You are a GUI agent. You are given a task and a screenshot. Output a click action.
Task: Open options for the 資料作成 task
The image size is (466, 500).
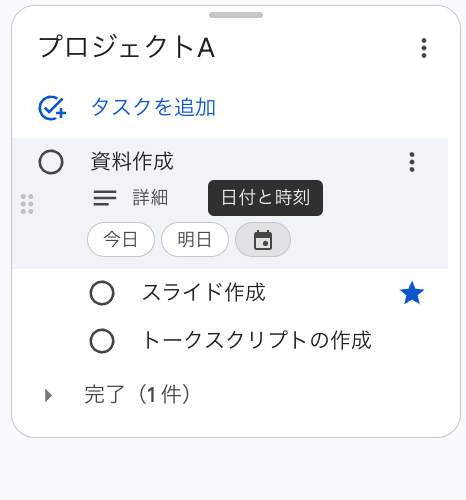[x=412, y=162]
